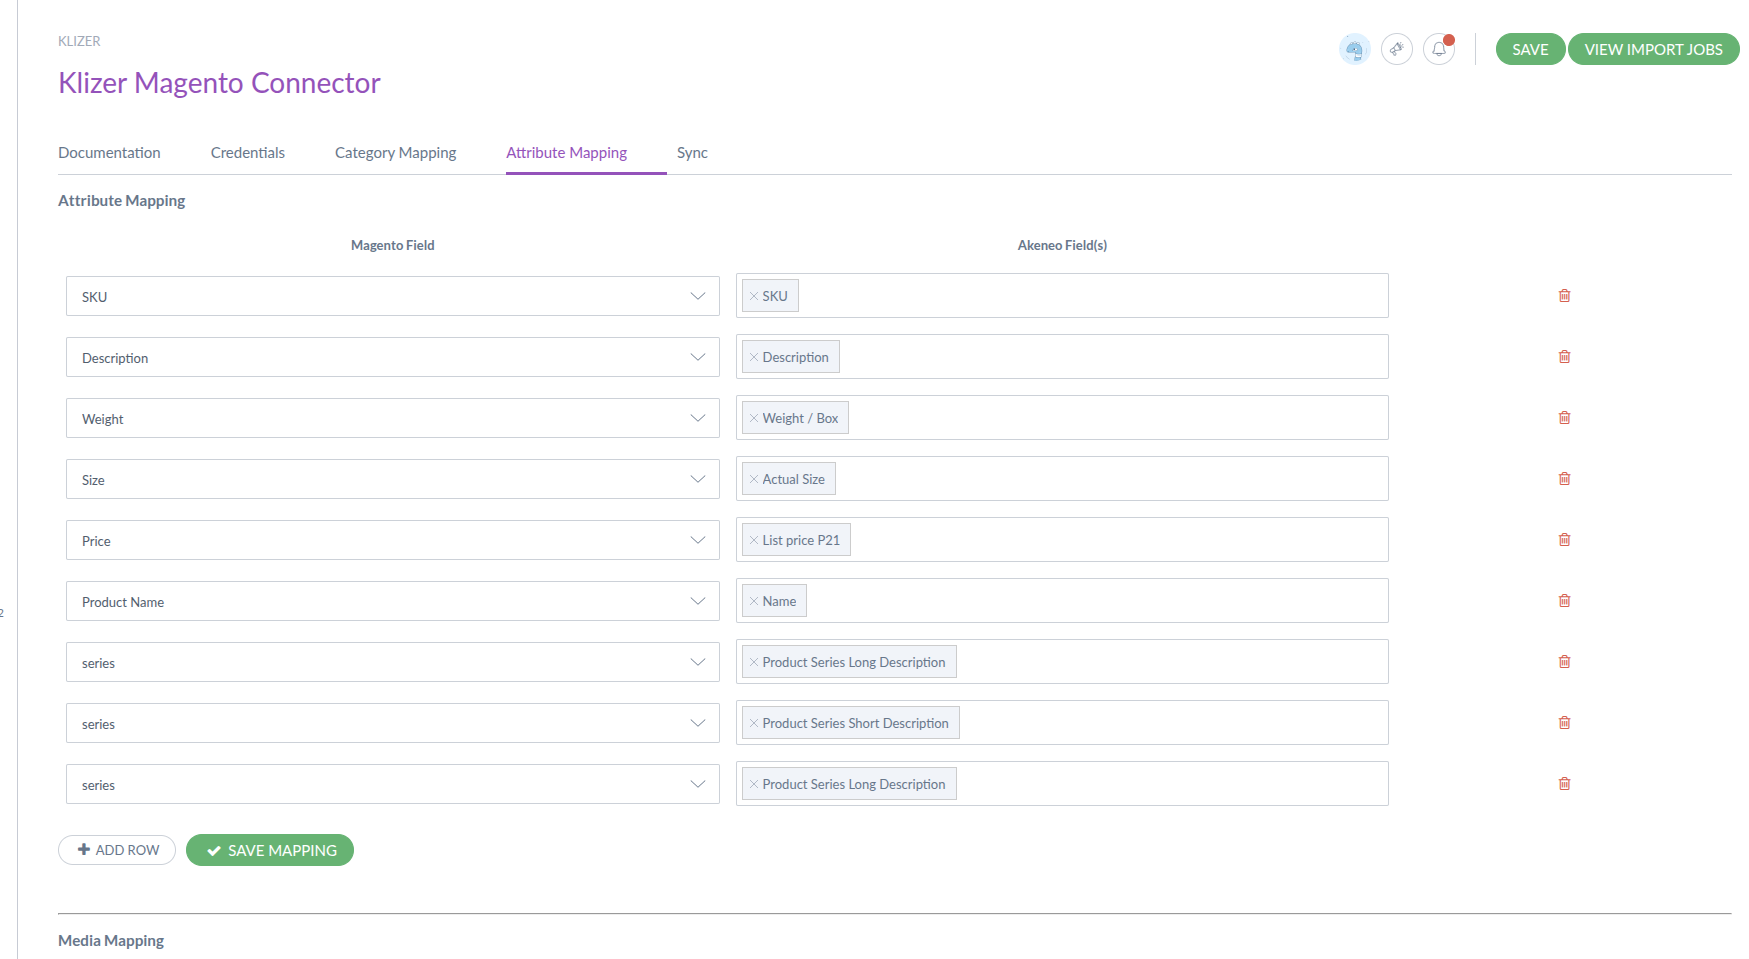Delete the Price mapping row

(1564, 540)
